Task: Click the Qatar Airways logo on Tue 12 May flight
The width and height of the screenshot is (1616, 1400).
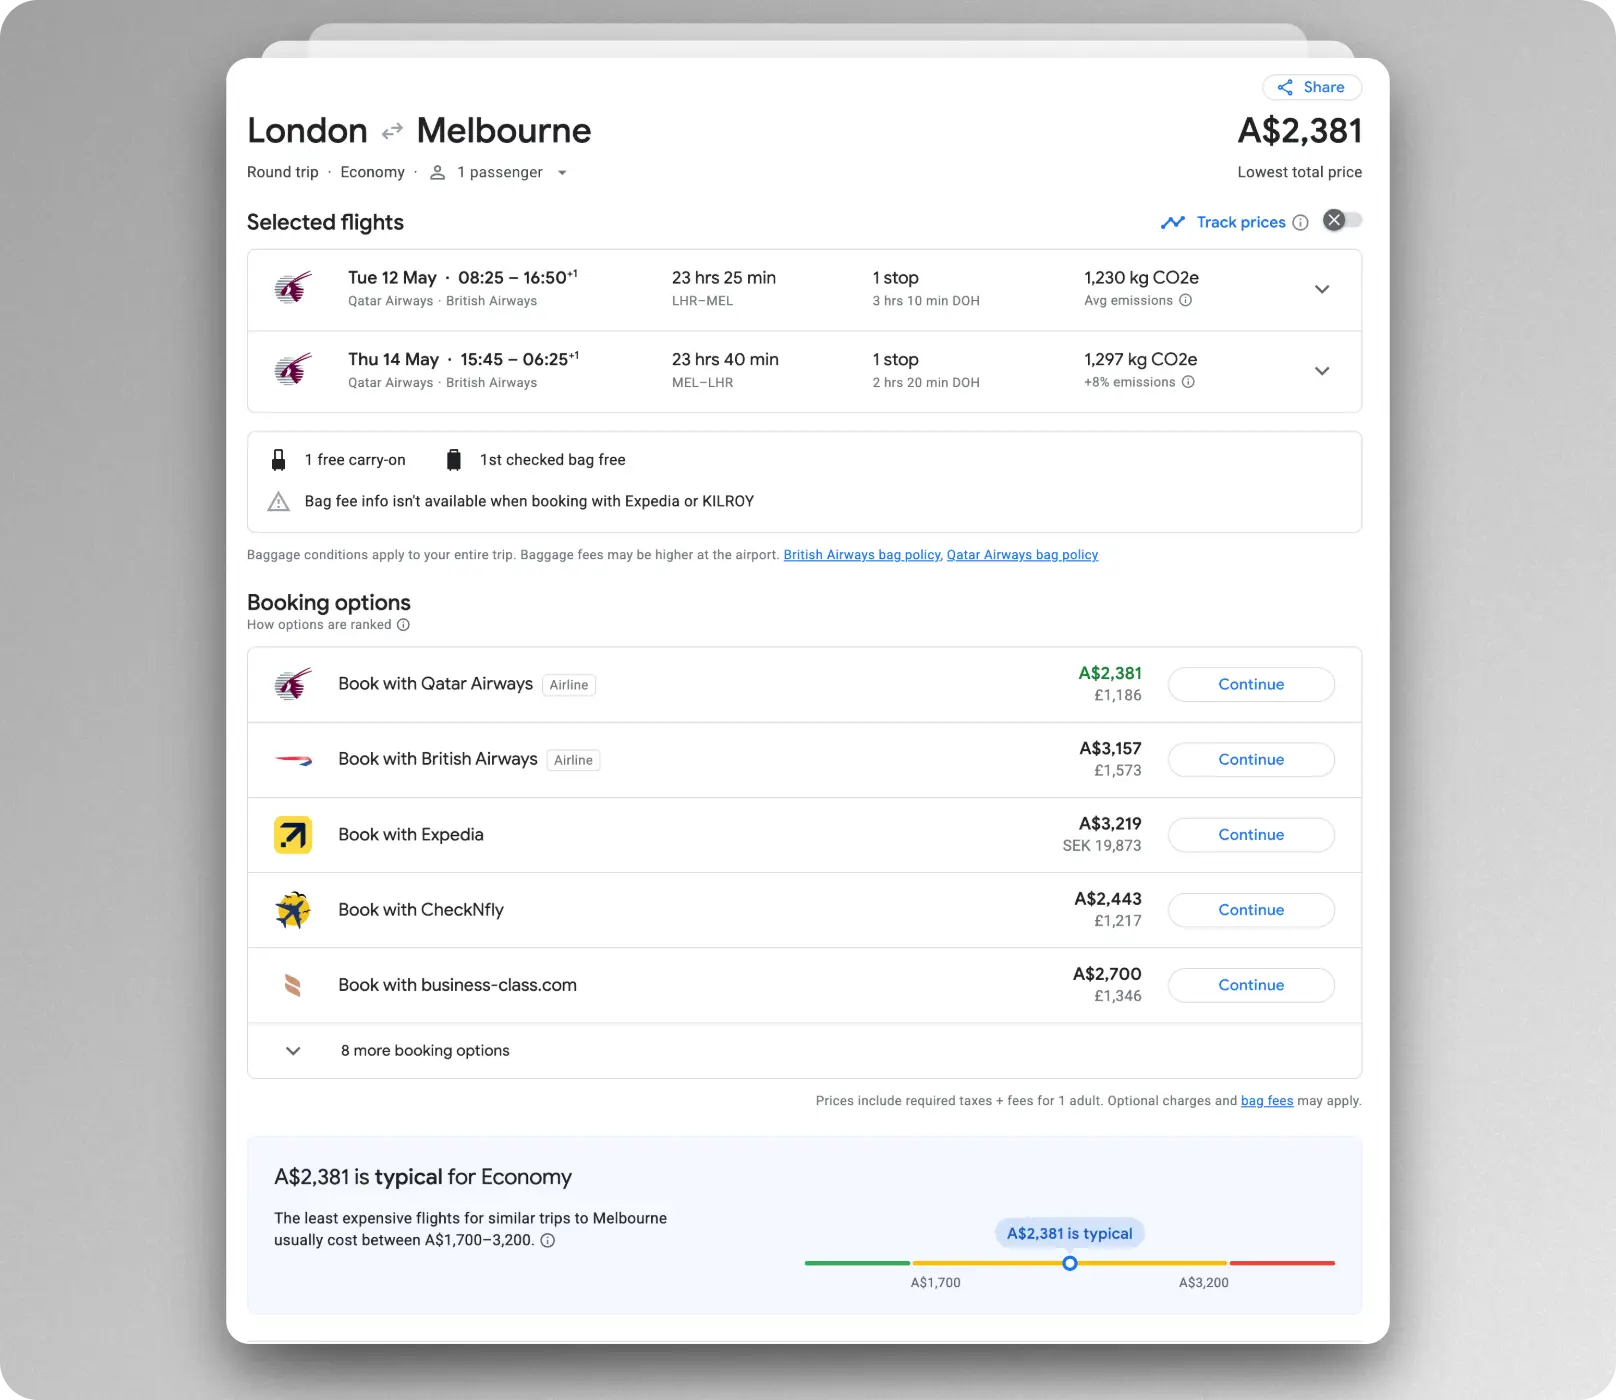Action: click(293, 288)
